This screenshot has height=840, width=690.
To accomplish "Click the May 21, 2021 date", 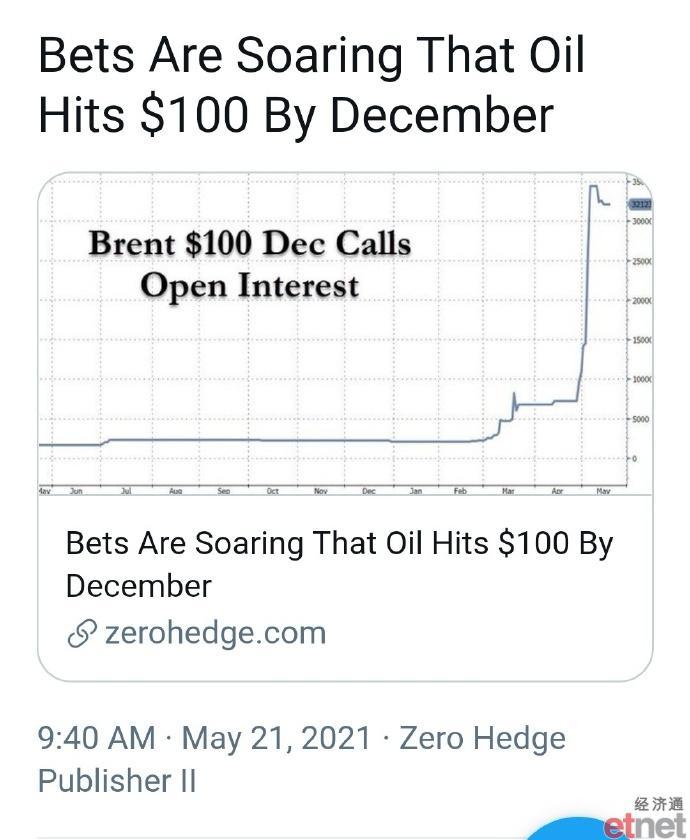I will [276, 738].
